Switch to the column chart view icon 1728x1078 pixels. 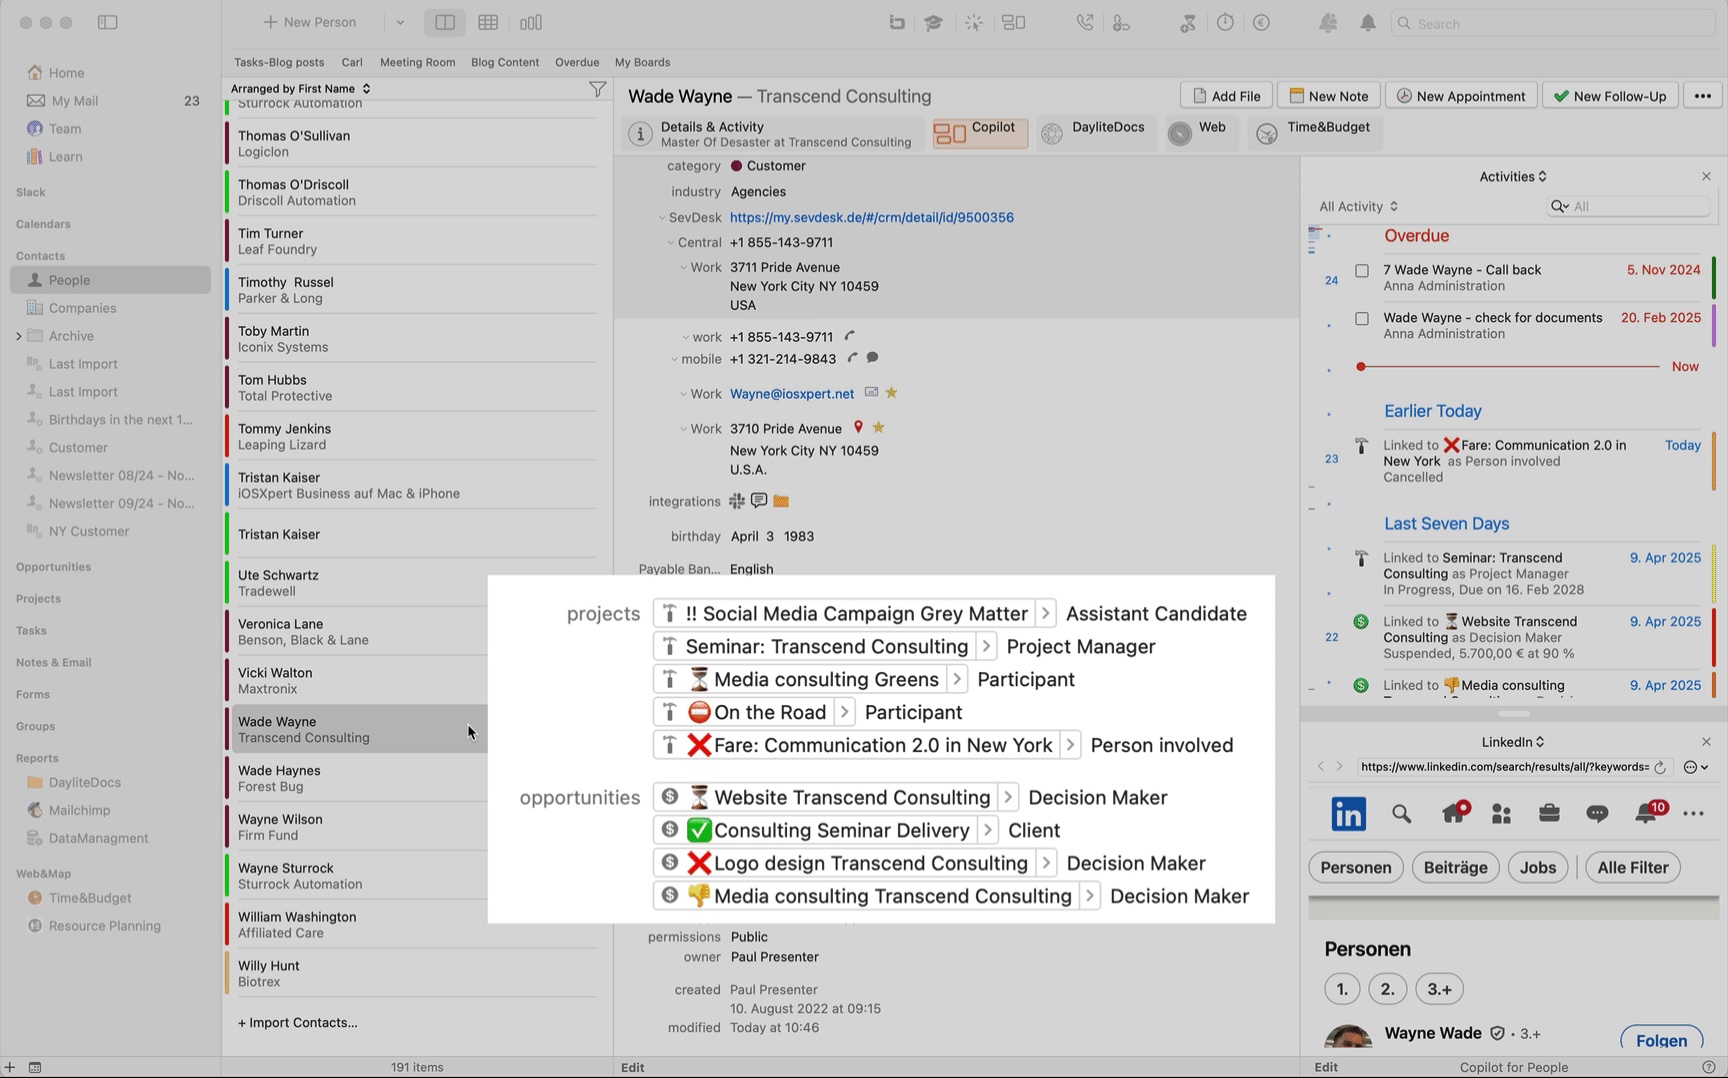click(x=531, y=22)
